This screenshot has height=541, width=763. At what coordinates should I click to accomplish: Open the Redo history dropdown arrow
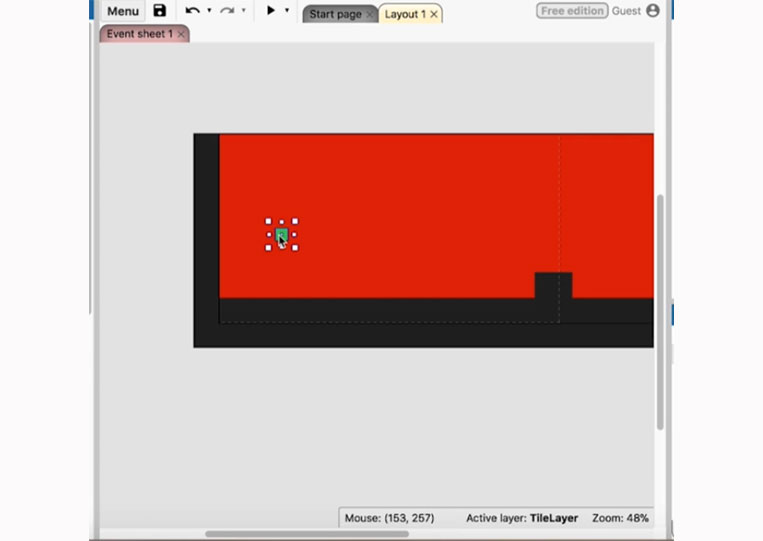click(x=243, y=10)
